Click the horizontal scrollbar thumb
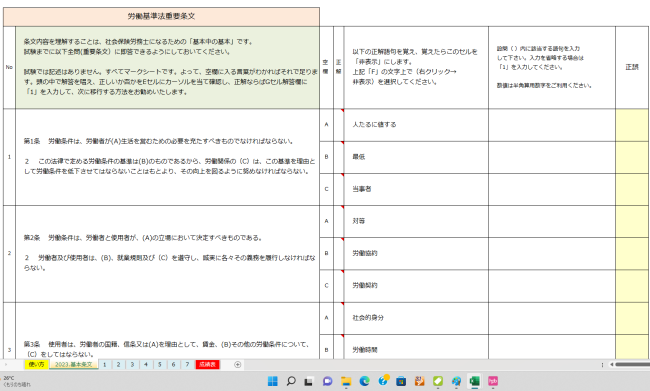 pos(633,364)
